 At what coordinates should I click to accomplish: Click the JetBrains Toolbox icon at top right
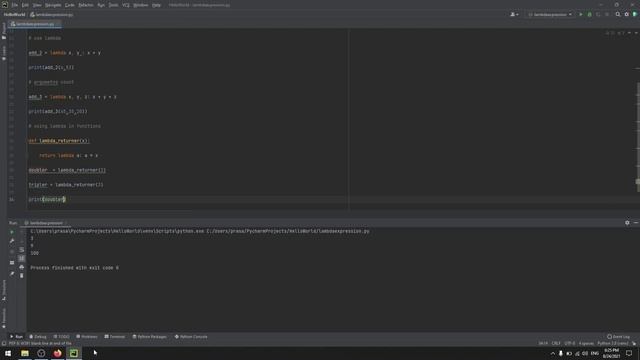[x=635, y=14]
